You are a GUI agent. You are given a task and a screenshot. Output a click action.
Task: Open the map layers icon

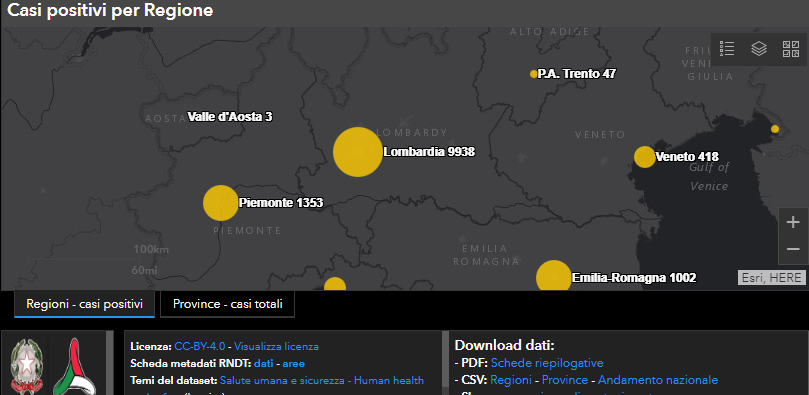click(x=759, y=49)
